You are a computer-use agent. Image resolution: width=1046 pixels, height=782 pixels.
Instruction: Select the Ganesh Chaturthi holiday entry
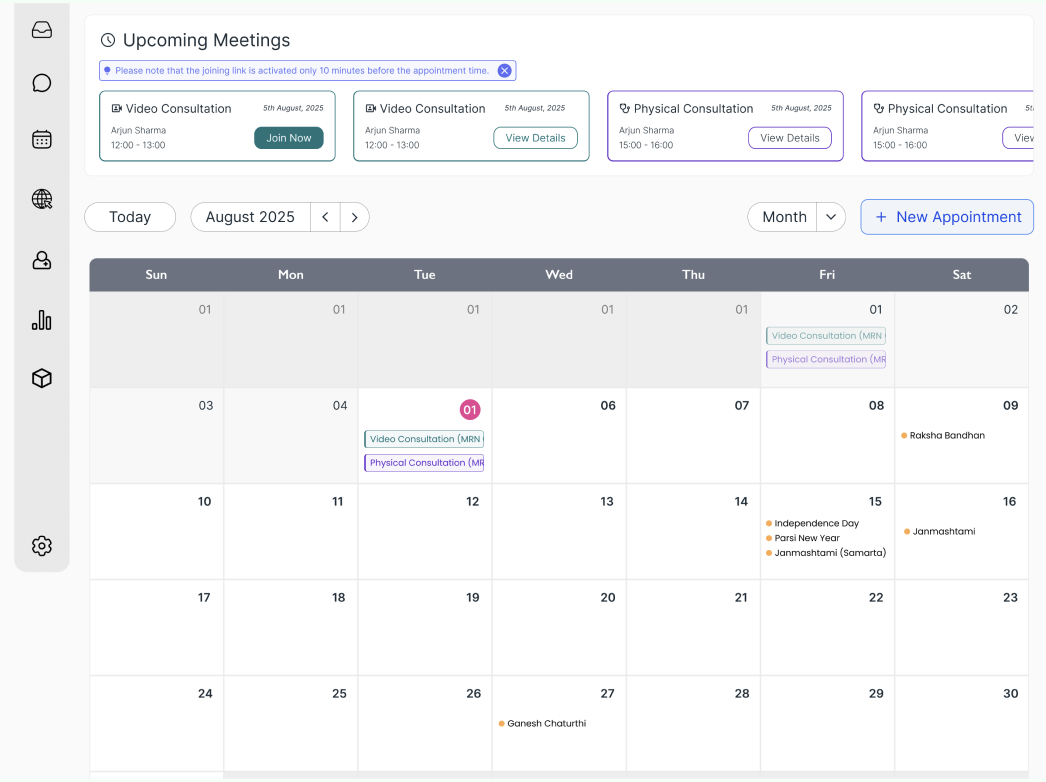pyautogui.click(x=546, y=723)
